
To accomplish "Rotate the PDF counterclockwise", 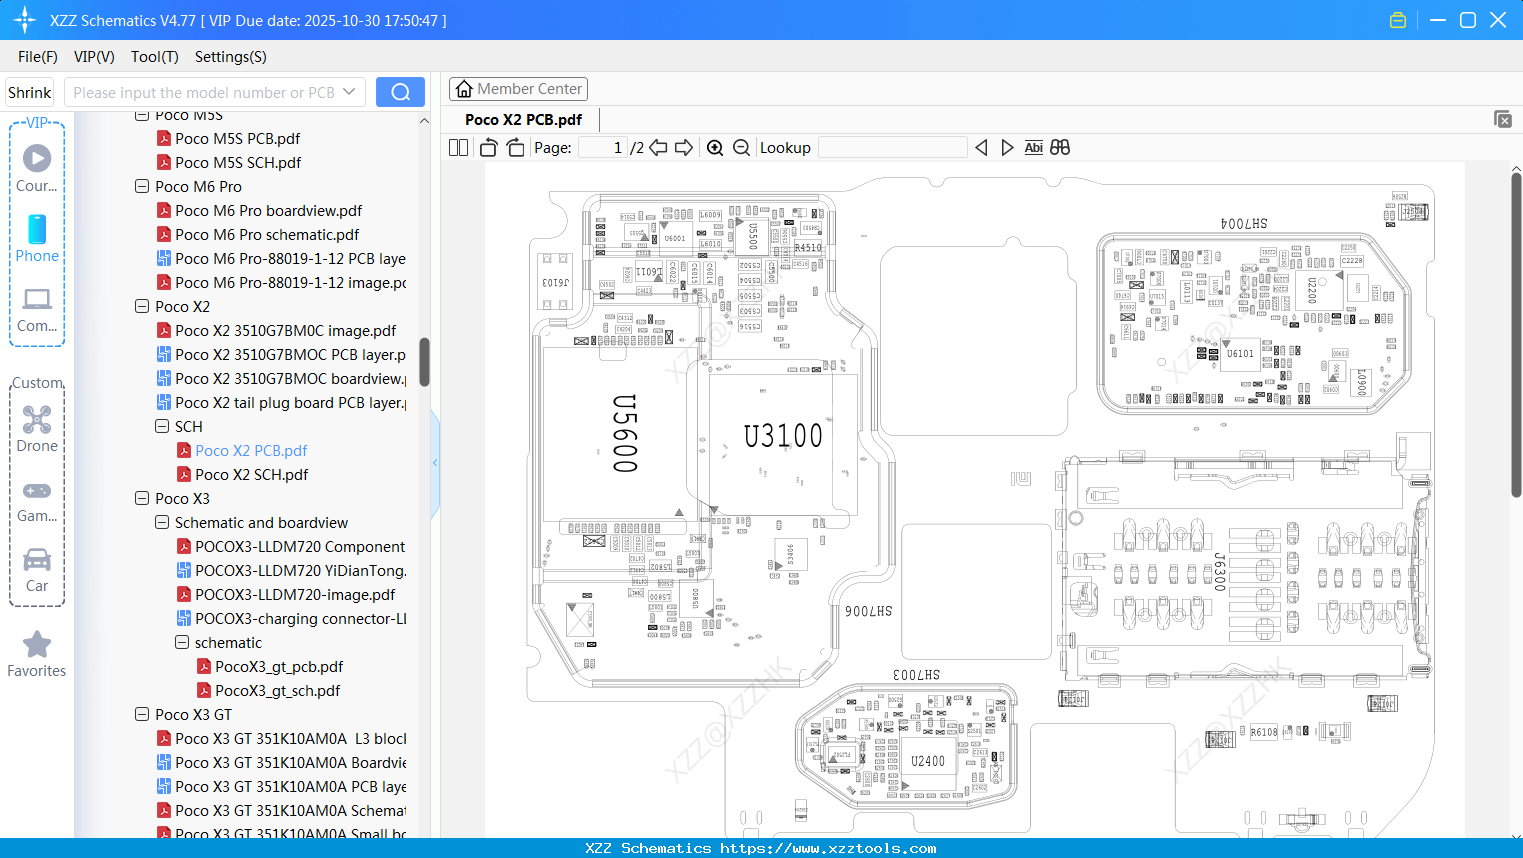I will coord(487,147).
